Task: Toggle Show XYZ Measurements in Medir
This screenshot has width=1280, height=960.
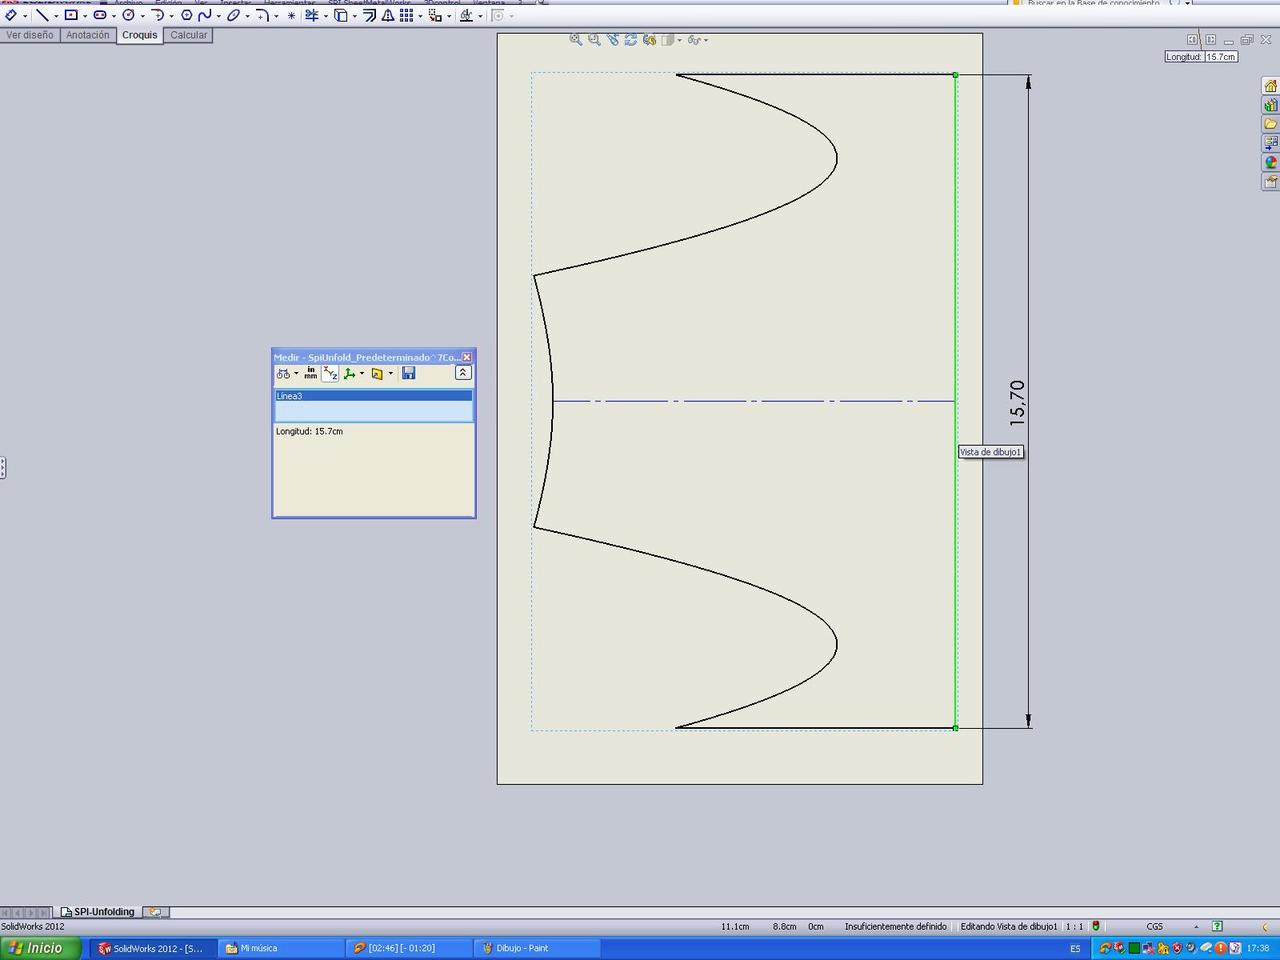Action: (330, 374)
